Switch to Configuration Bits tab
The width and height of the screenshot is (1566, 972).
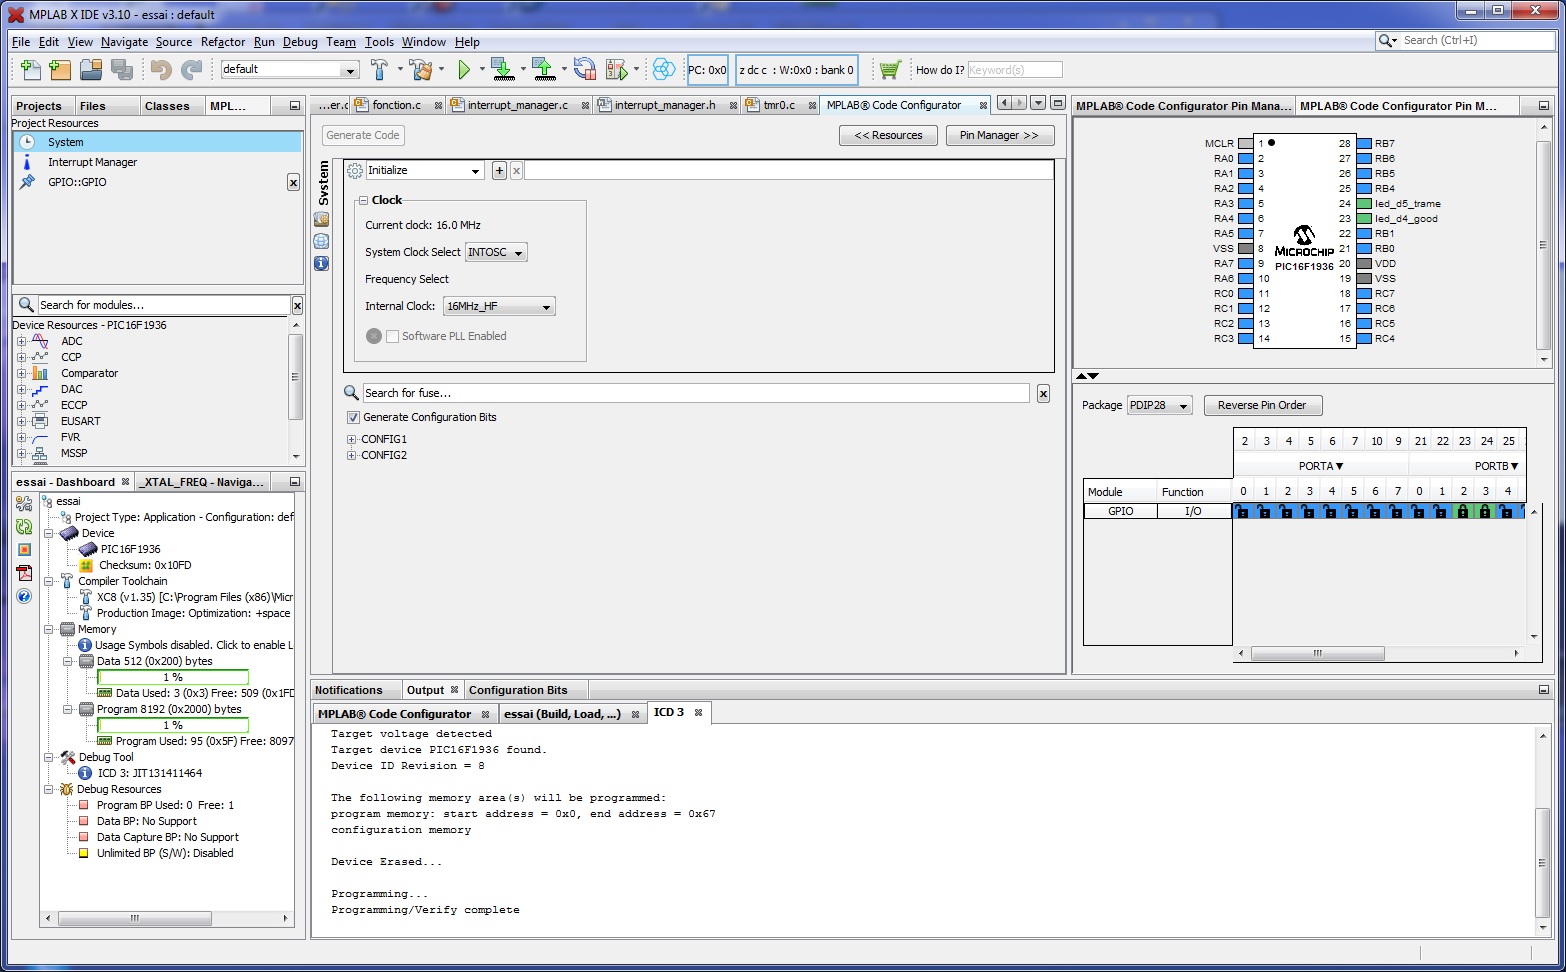coord(518,690)
